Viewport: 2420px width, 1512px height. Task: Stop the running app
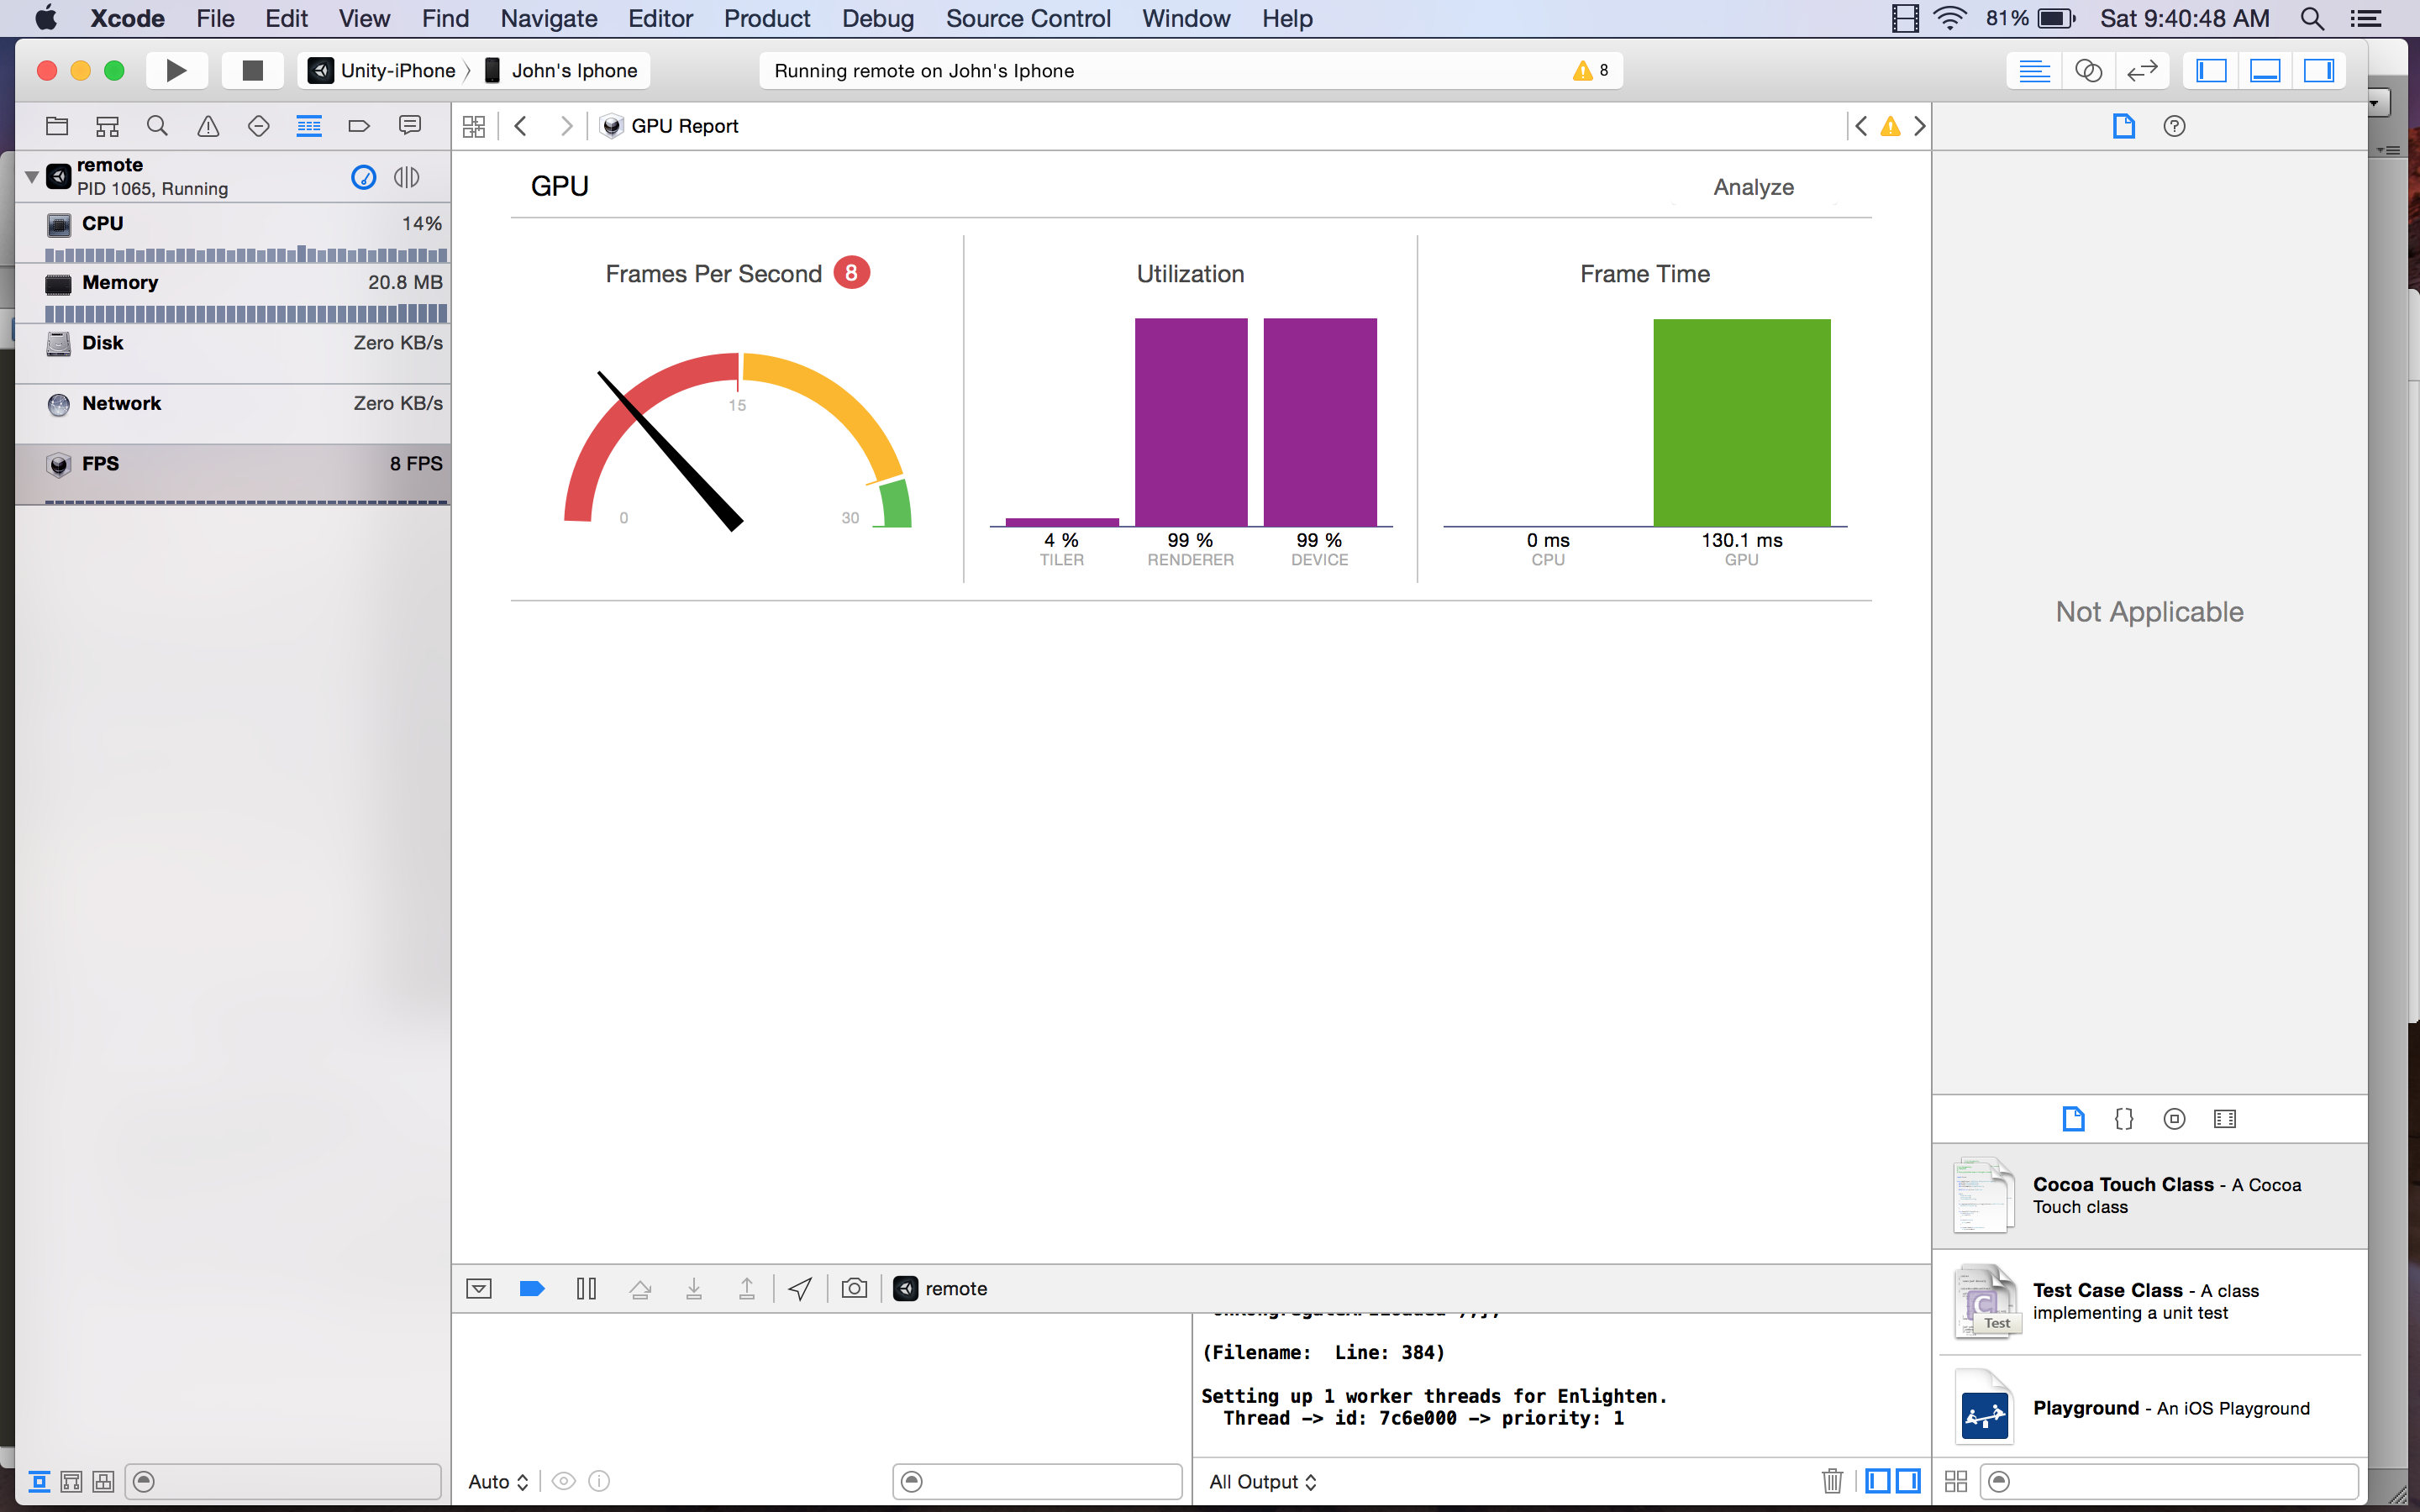coord(252,70)
